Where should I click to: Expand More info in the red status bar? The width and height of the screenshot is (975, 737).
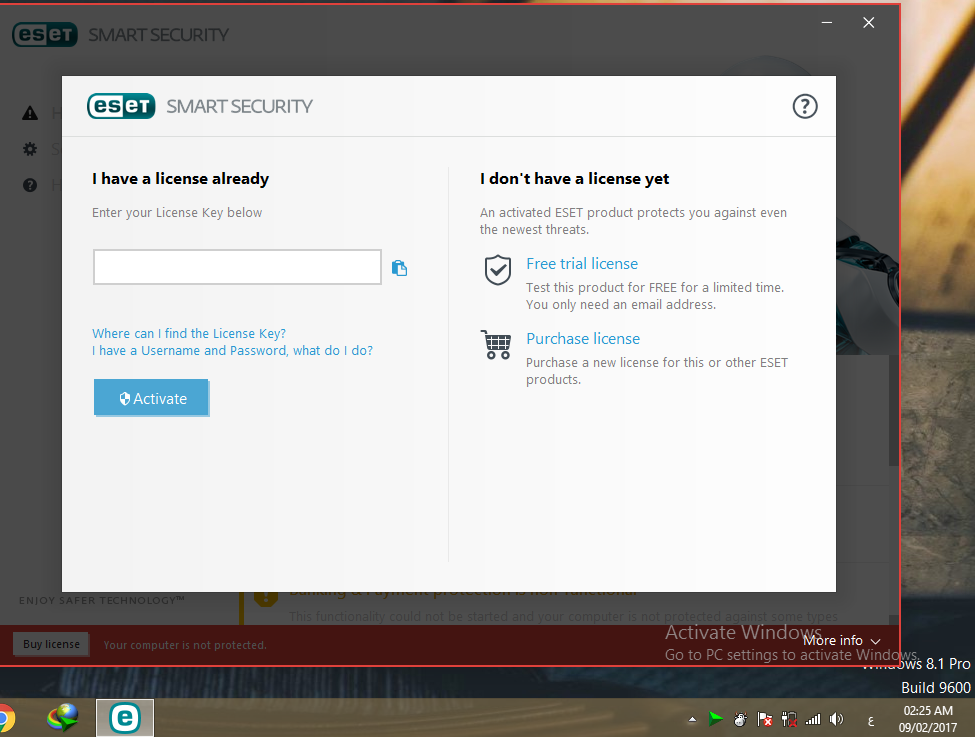pyautogui.click(x=841, y=641)
